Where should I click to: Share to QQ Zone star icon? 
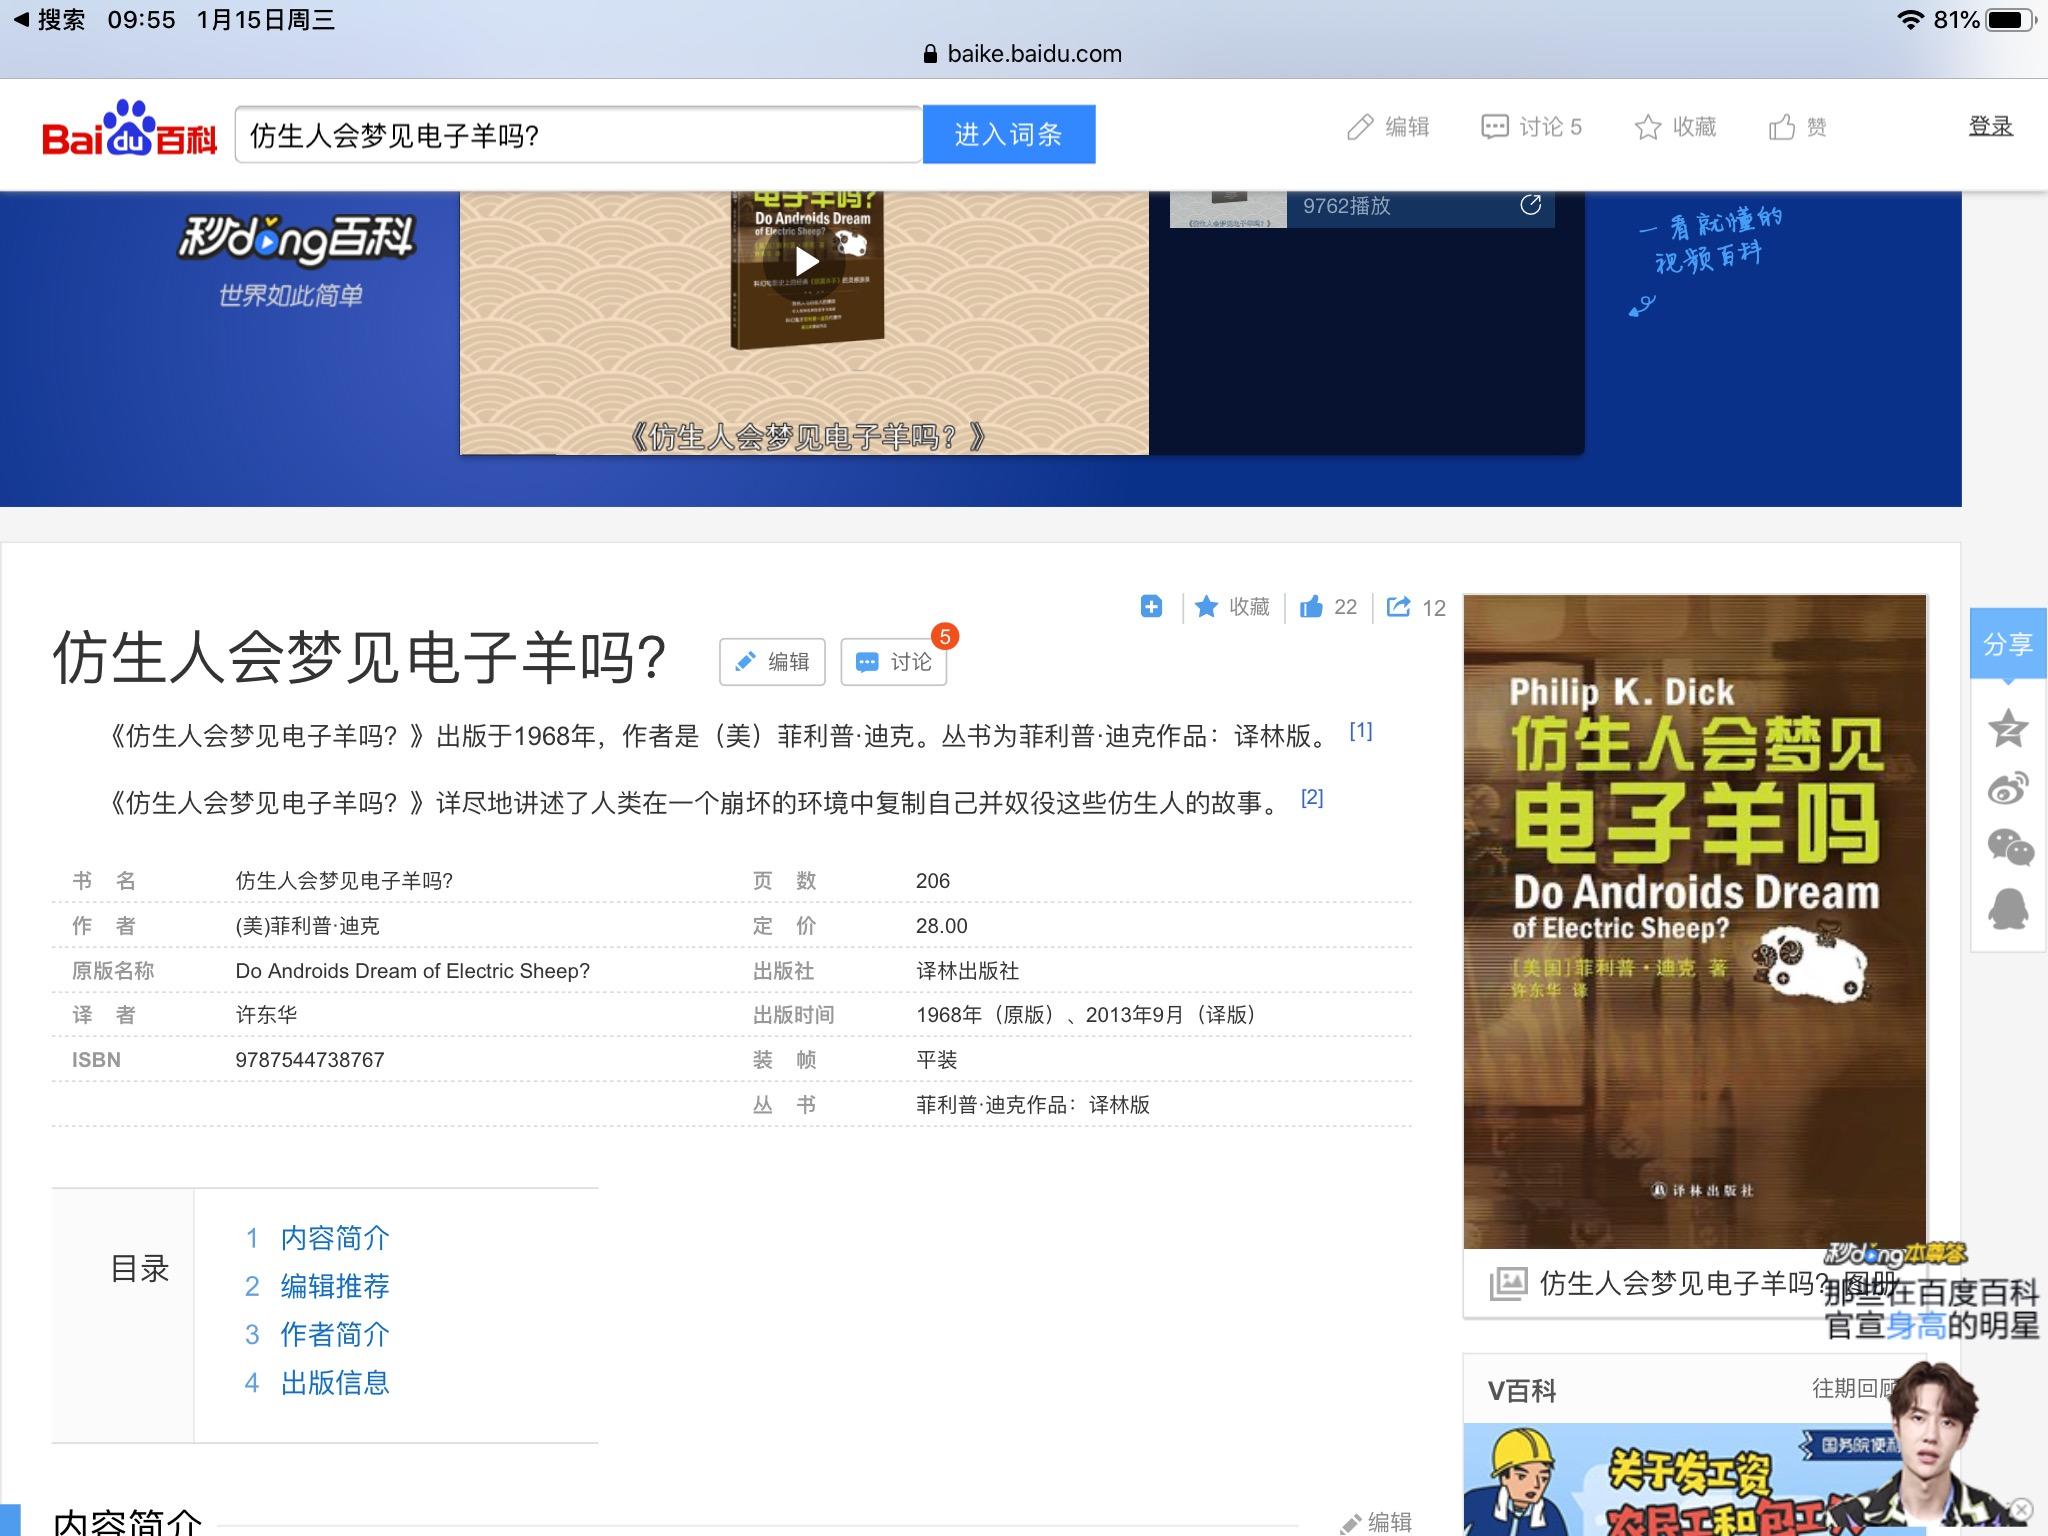click(x=2008, y=728)
